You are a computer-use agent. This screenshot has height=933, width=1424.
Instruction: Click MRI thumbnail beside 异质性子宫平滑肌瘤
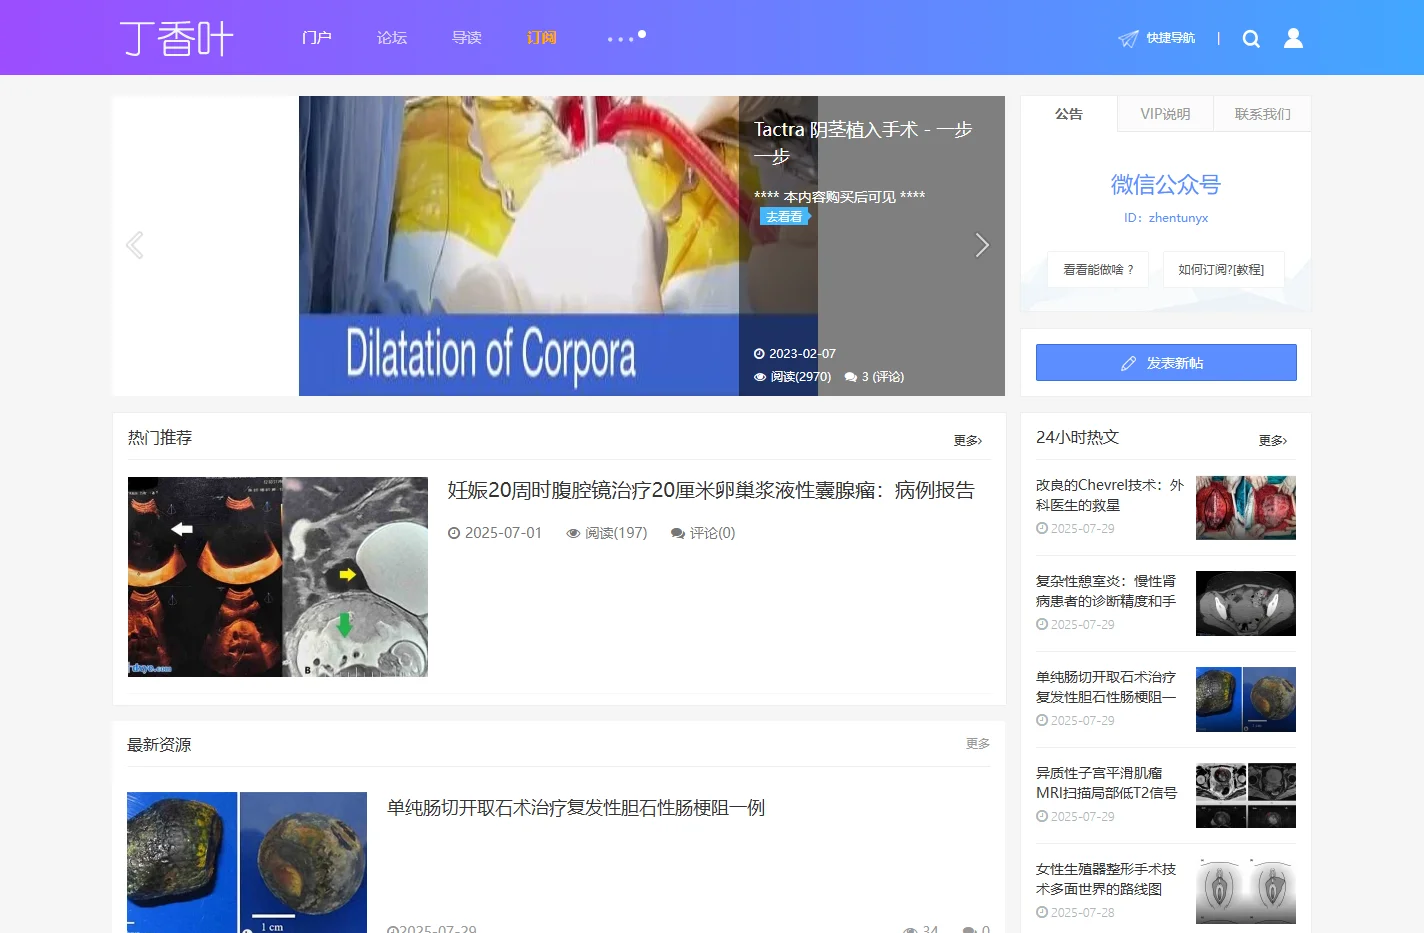[x=1246, y=796]
